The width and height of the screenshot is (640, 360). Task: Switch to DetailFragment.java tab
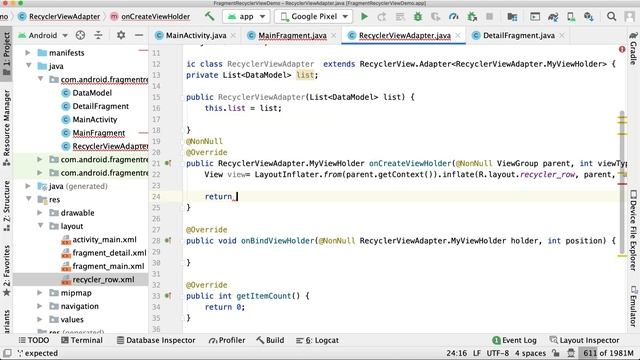click(x=518, y=36)
